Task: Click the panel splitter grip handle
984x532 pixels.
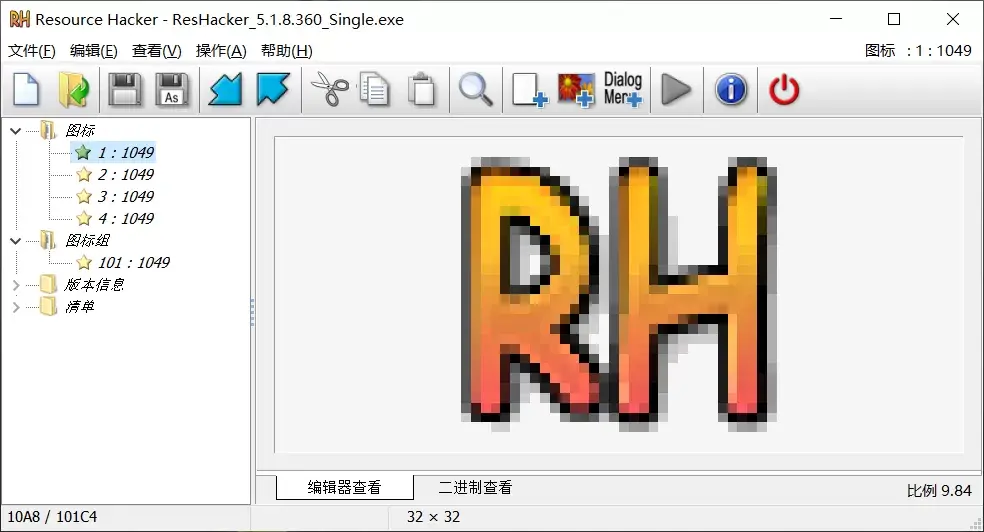Action: click(252, 312)
